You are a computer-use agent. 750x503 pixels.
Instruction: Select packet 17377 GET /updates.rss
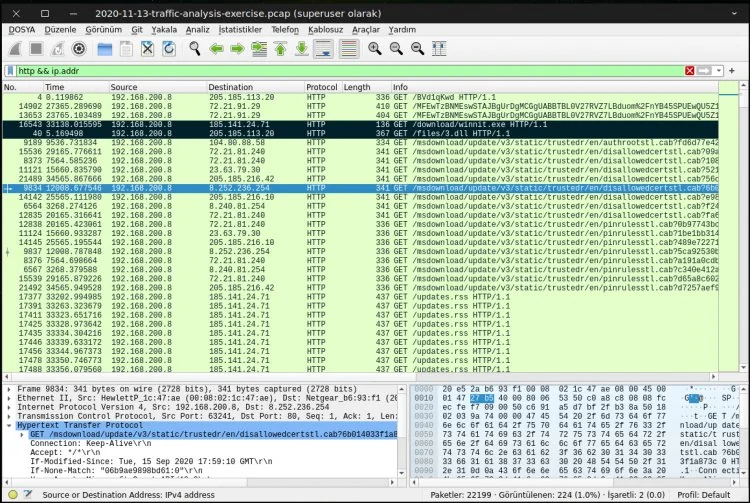coord(360,297)
